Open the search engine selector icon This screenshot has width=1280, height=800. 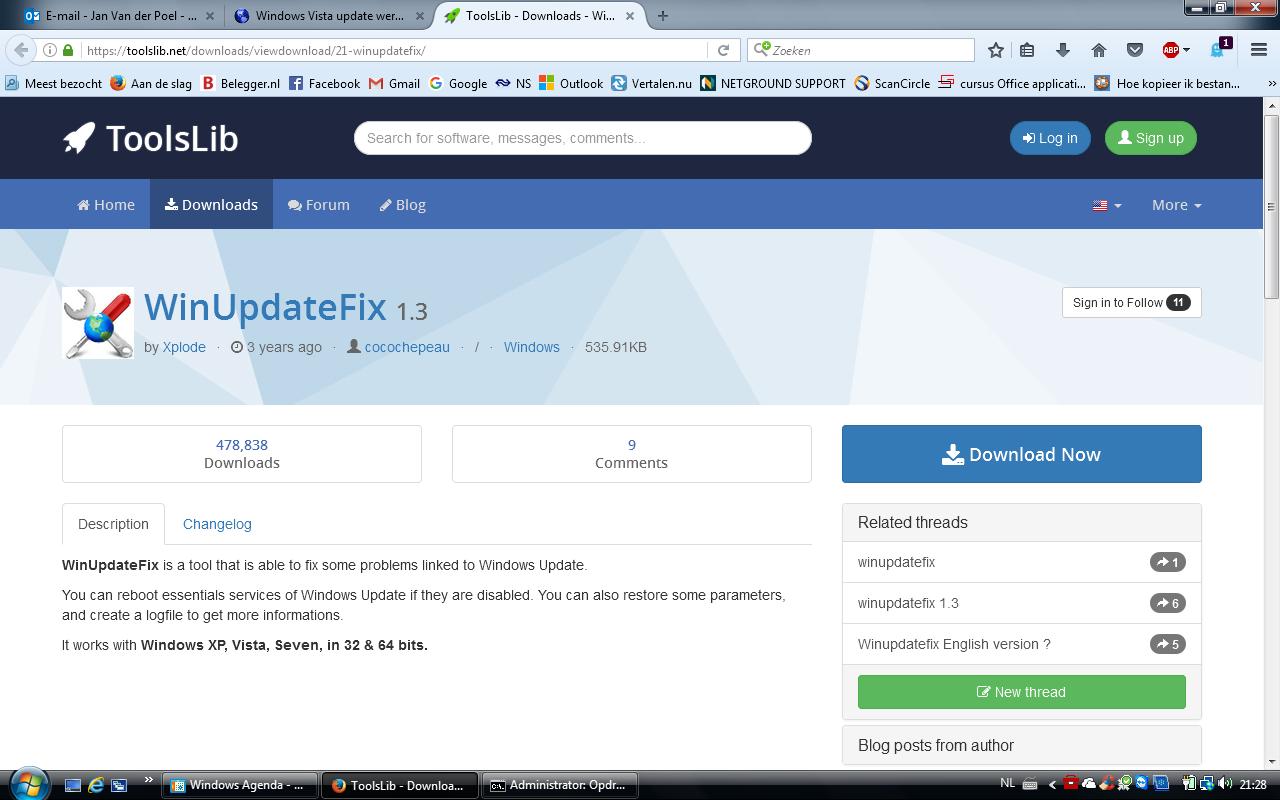click(762, 49)
